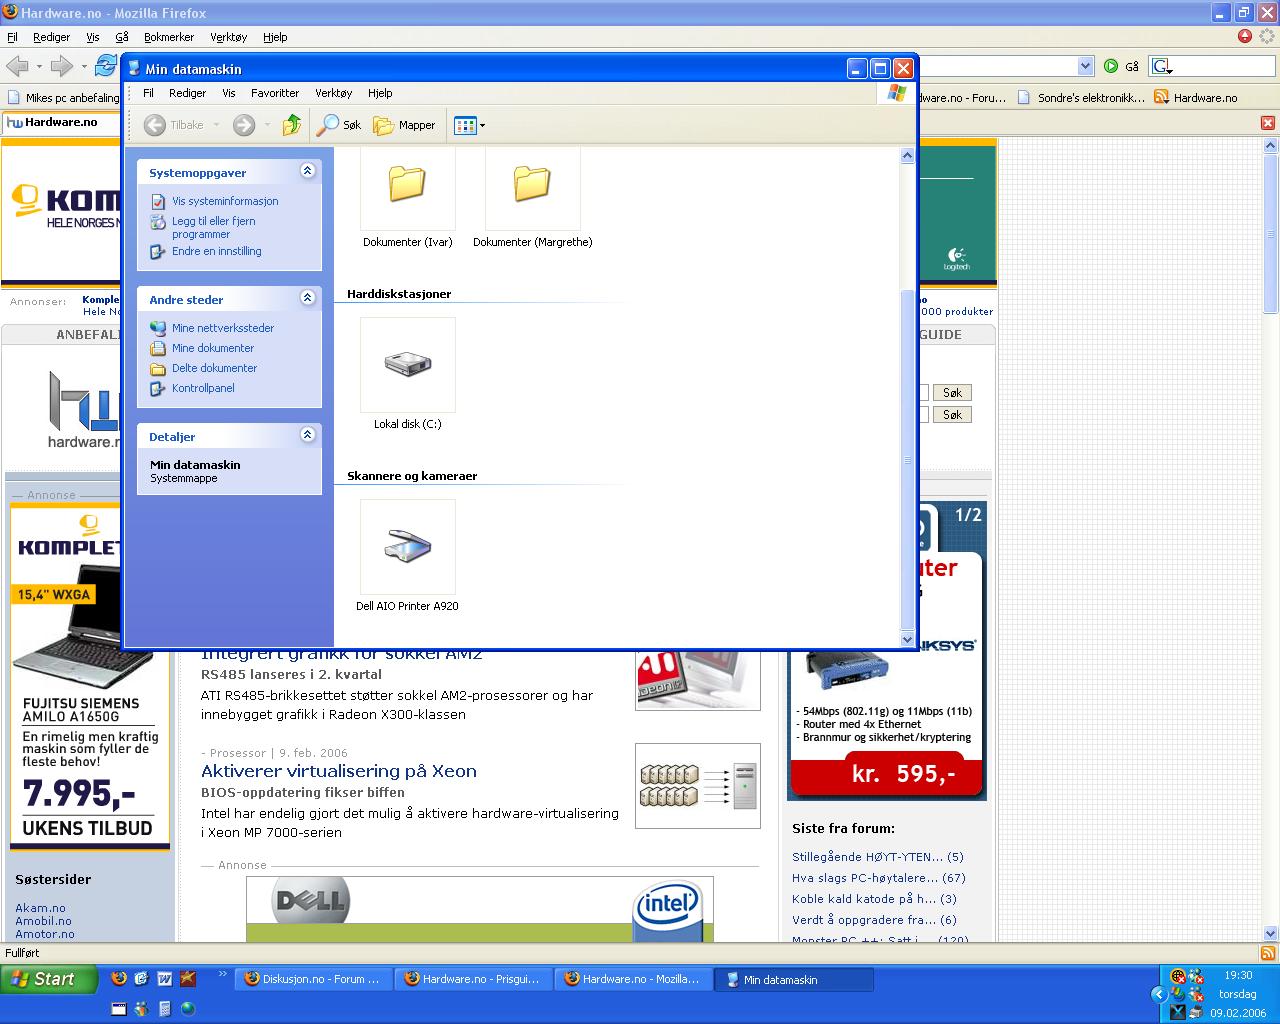This screenshot has width=1280, height=1024.
Task: Click the red update arrow icon in Firefox
Action: [x=1245, y=36]
